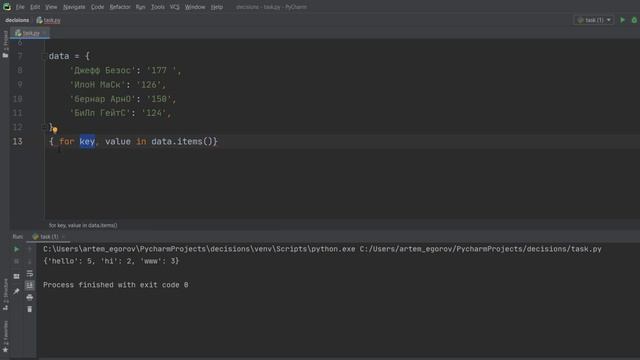
Task: Click the 'Билл Гейтс' string on line 11
Action: pos(100,113)
